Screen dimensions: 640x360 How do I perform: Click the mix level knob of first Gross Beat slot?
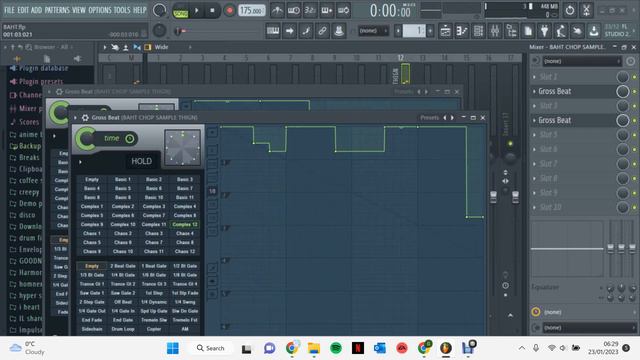(x=622, y=91)
